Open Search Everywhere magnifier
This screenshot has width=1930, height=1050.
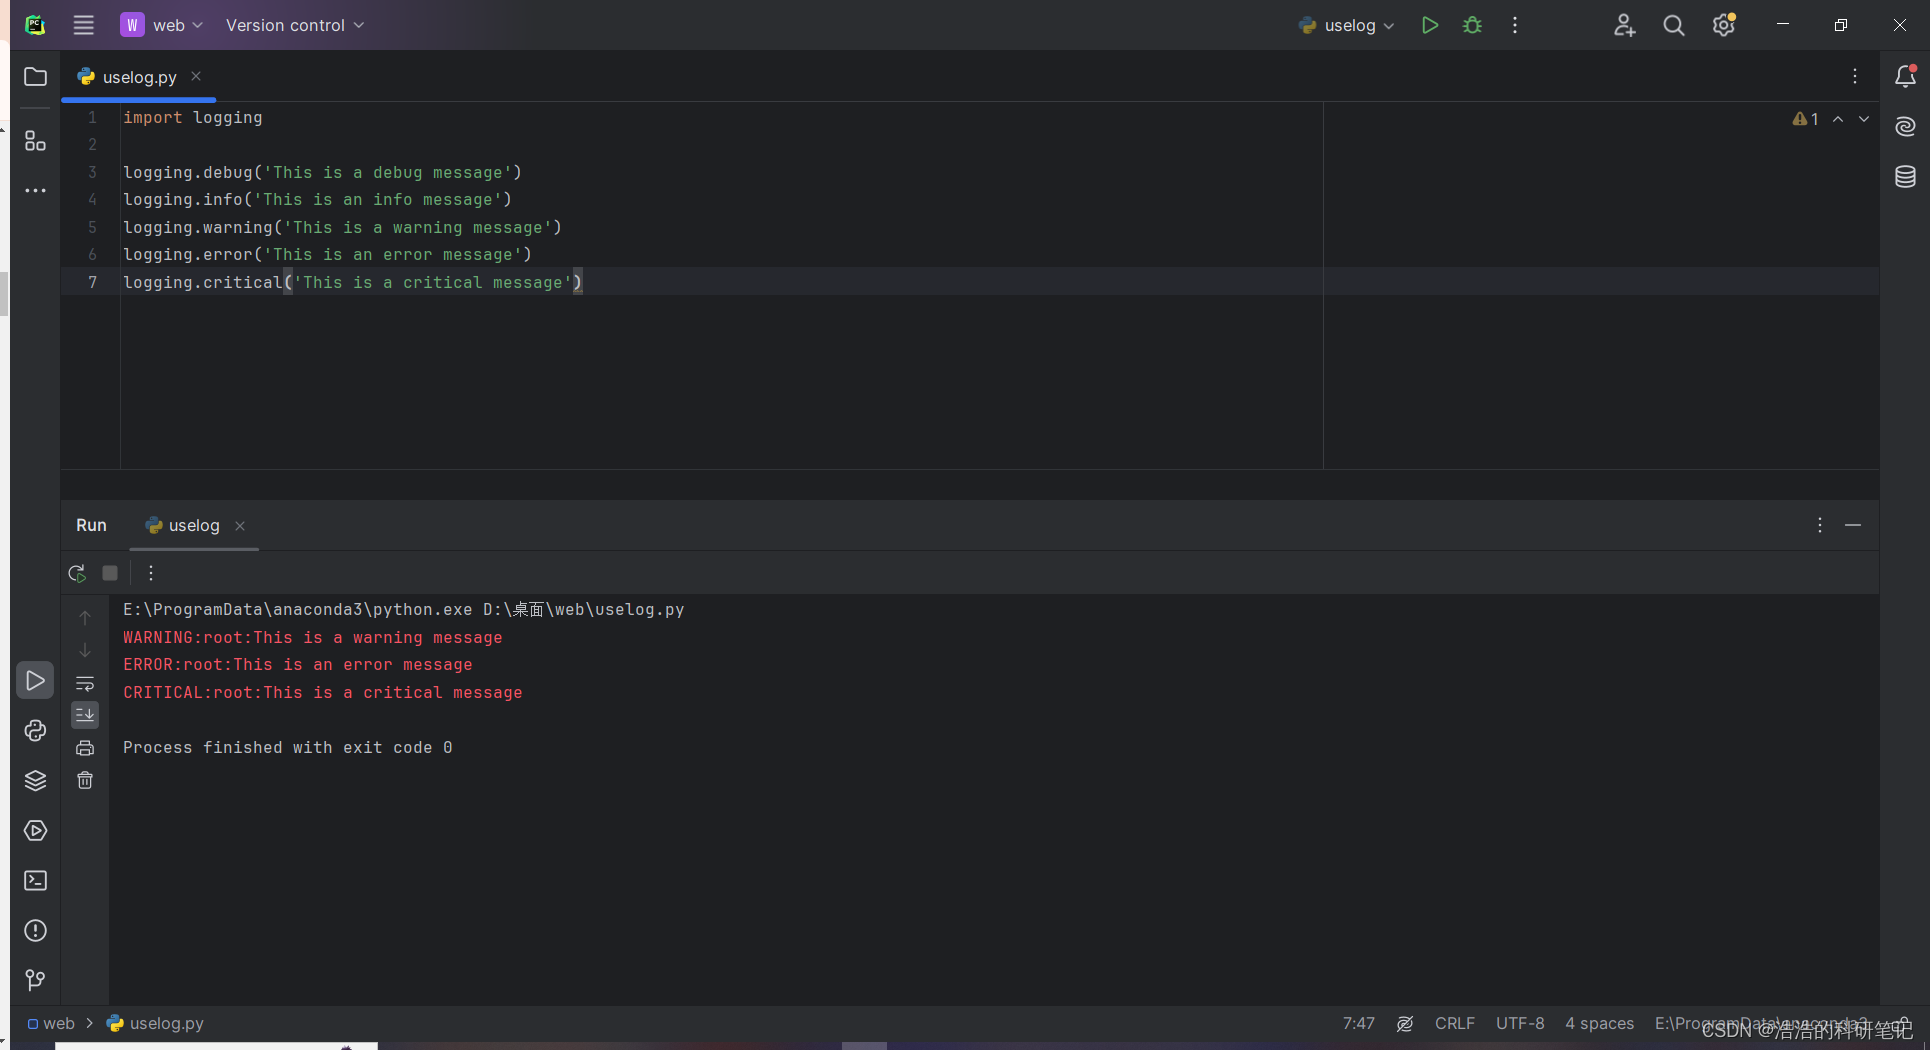click(x=1674, y=25)
